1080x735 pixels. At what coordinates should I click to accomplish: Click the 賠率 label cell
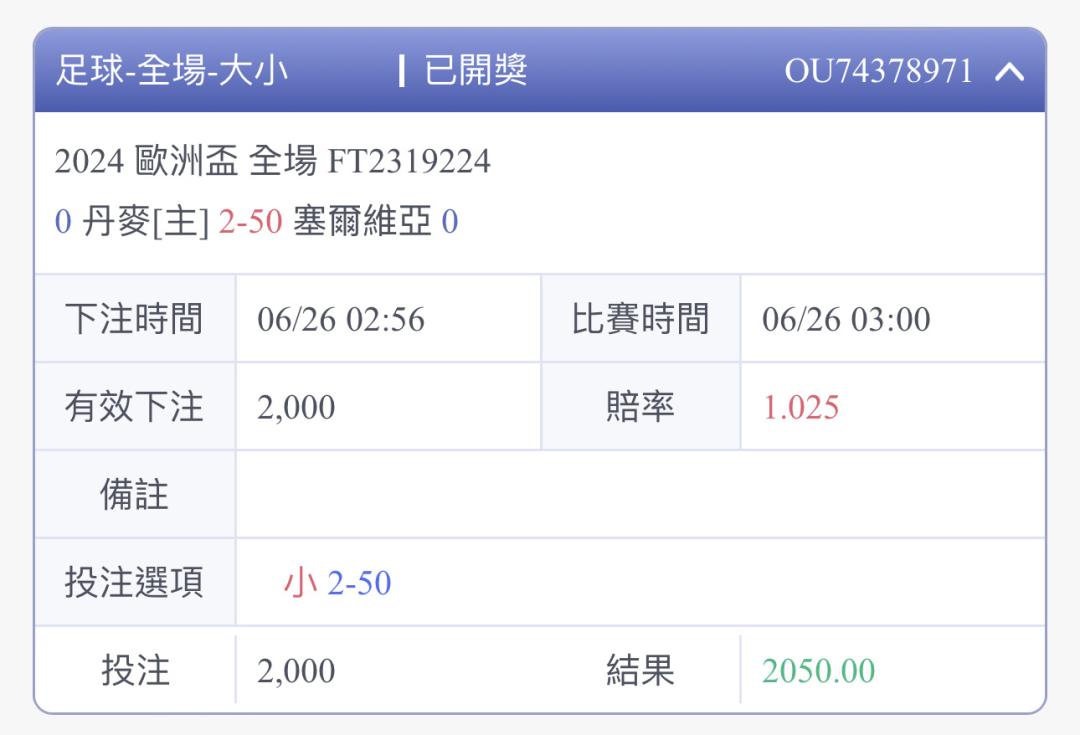[641, 406]
